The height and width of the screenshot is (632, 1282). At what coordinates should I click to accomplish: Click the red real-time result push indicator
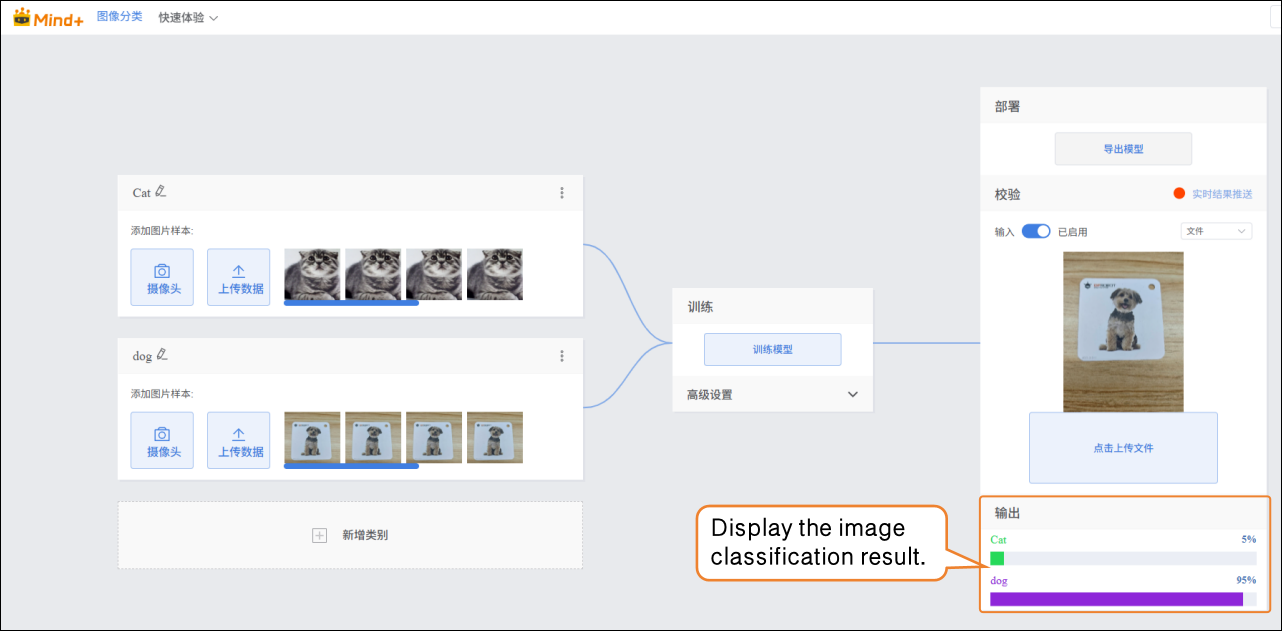pyautogui.click(x=1179, y=194)
